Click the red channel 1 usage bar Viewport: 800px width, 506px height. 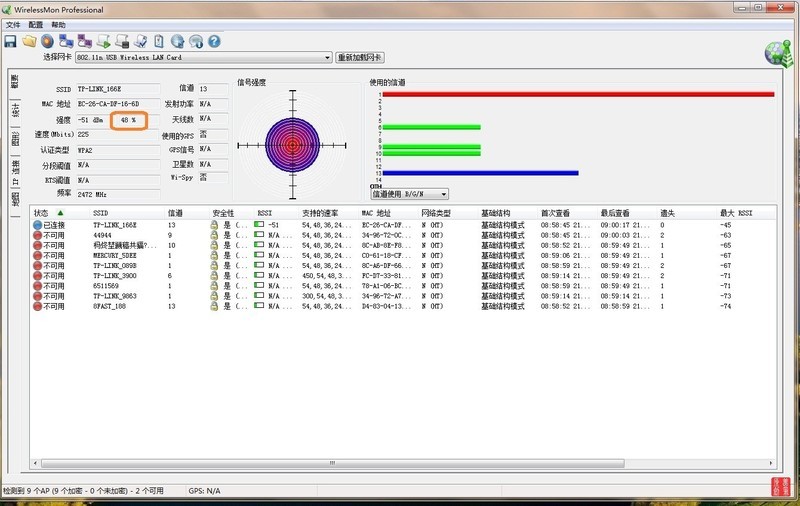coord(578,94)
